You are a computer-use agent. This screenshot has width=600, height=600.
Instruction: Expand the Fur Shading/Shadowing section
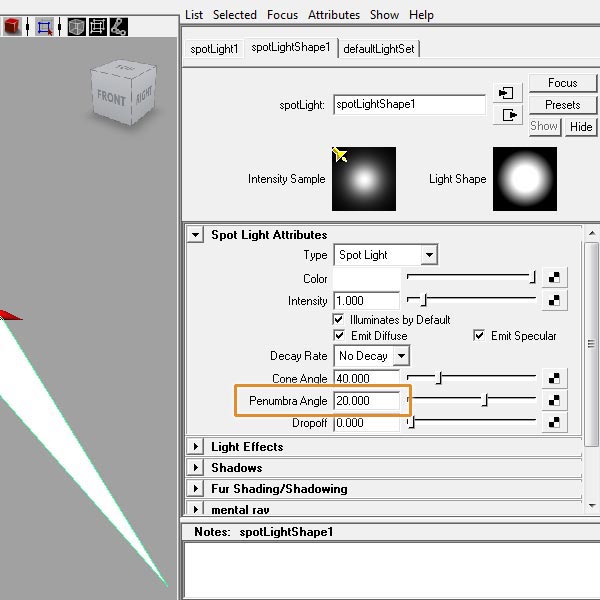click(x=196, y=489)
